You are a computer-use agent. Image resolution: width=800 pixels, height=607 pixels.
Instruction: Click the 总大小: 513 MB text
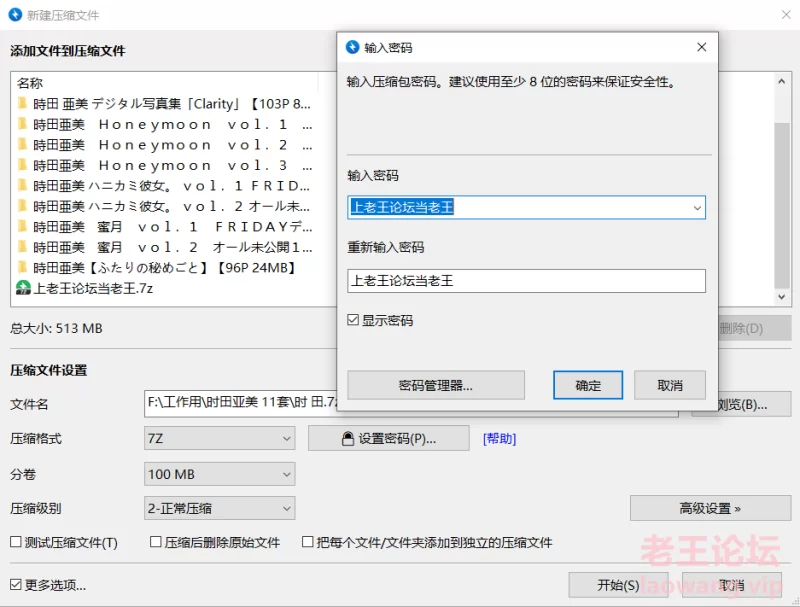click(x=56, y=328)
